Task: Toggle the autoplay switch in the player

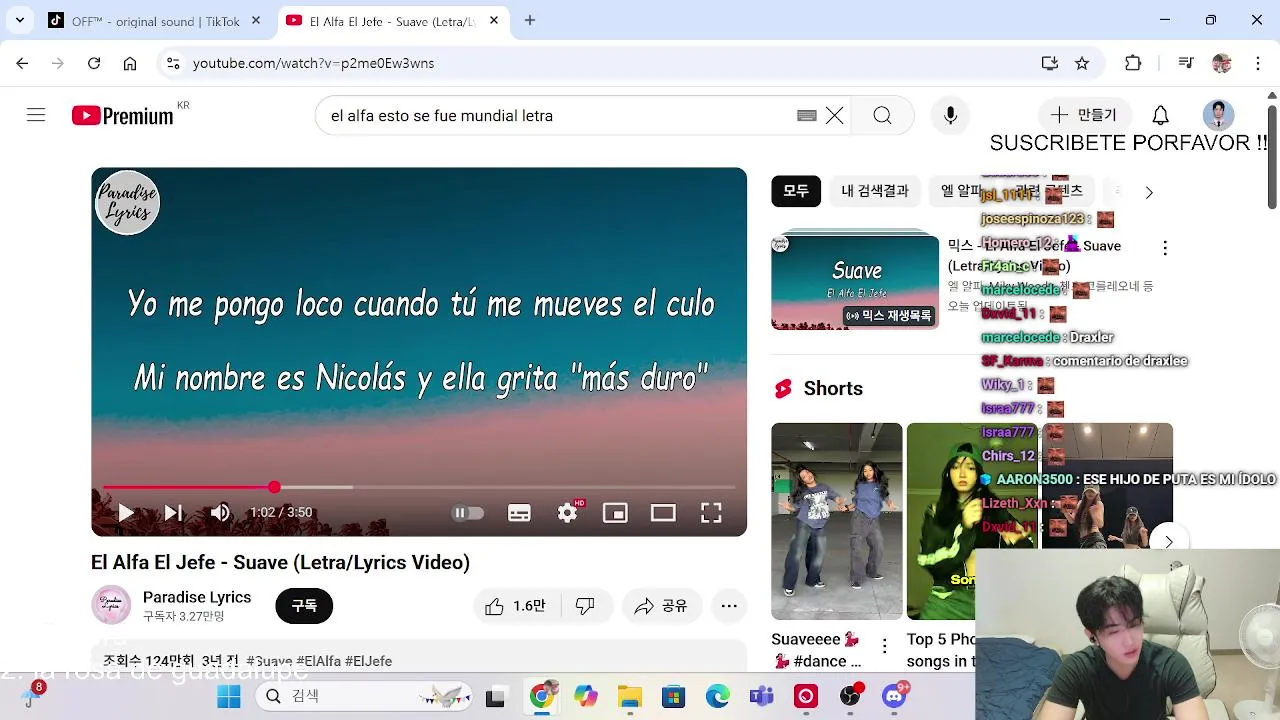Action: click(467, 513)
